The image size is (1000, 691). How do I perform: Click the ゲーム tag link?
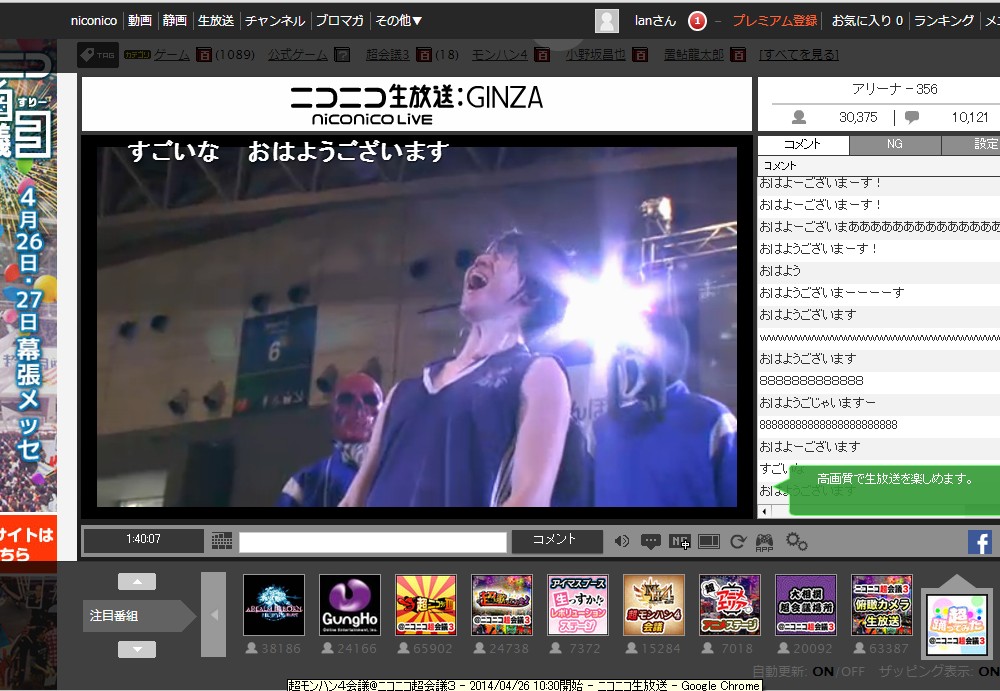[x=172, y=55]
